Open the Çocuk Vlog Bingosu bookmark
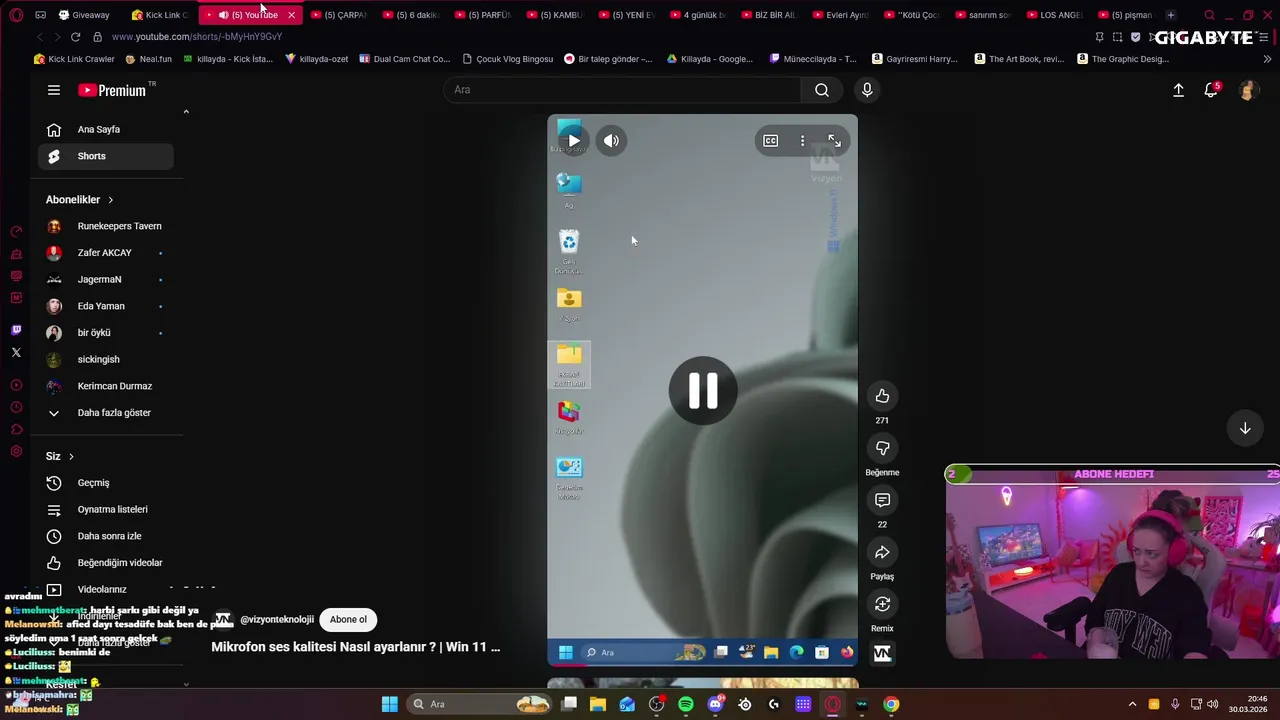 point(508,59)
